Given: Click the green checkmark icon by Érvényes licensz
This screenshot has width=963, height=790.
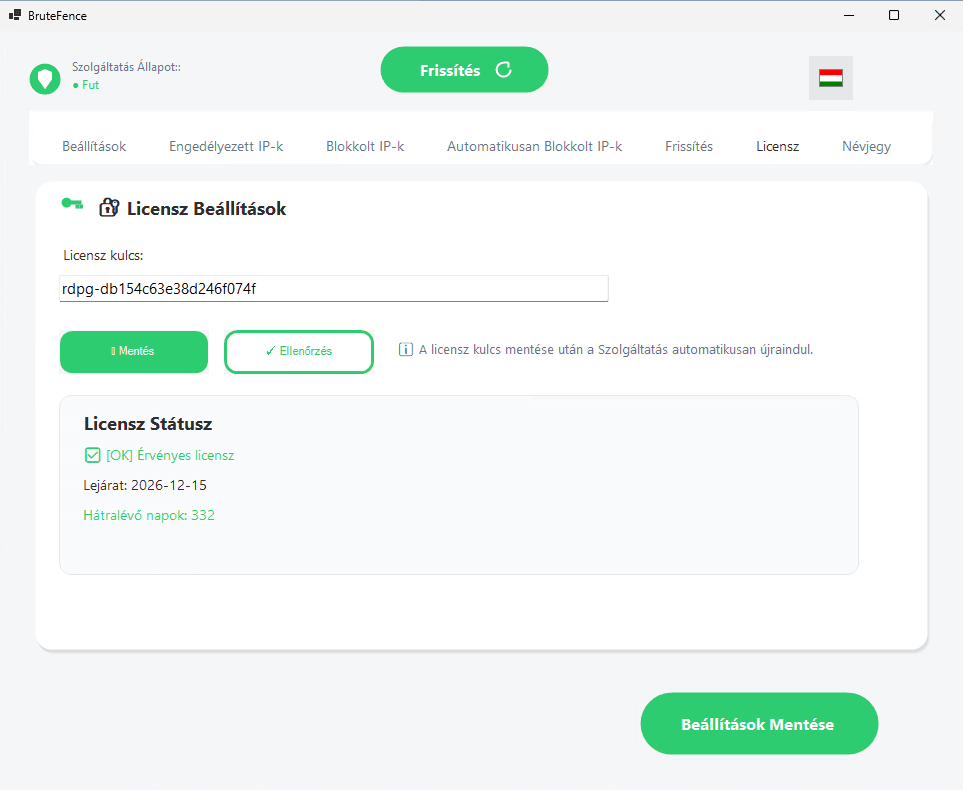Looking at the screenshot, I should coord(93,455).
